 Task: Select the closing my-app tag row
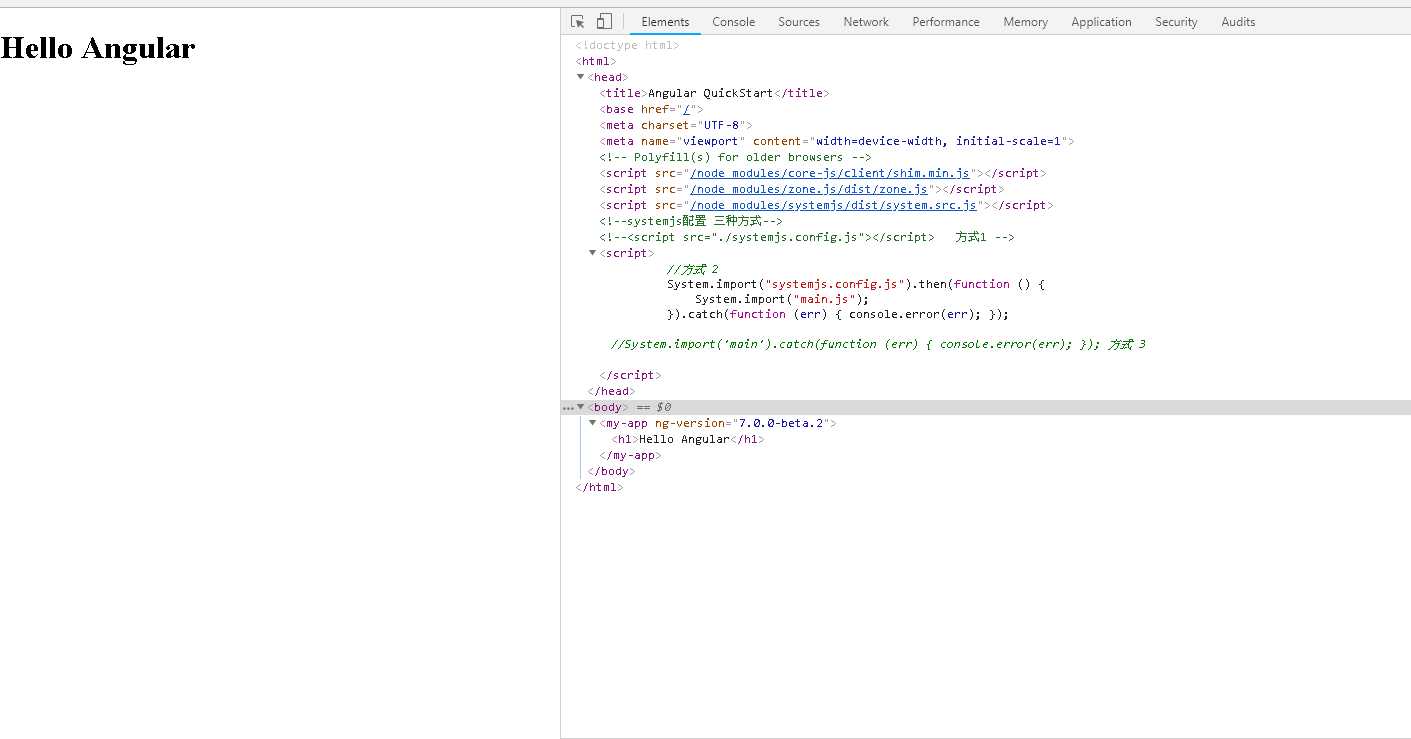coord(630,455)
